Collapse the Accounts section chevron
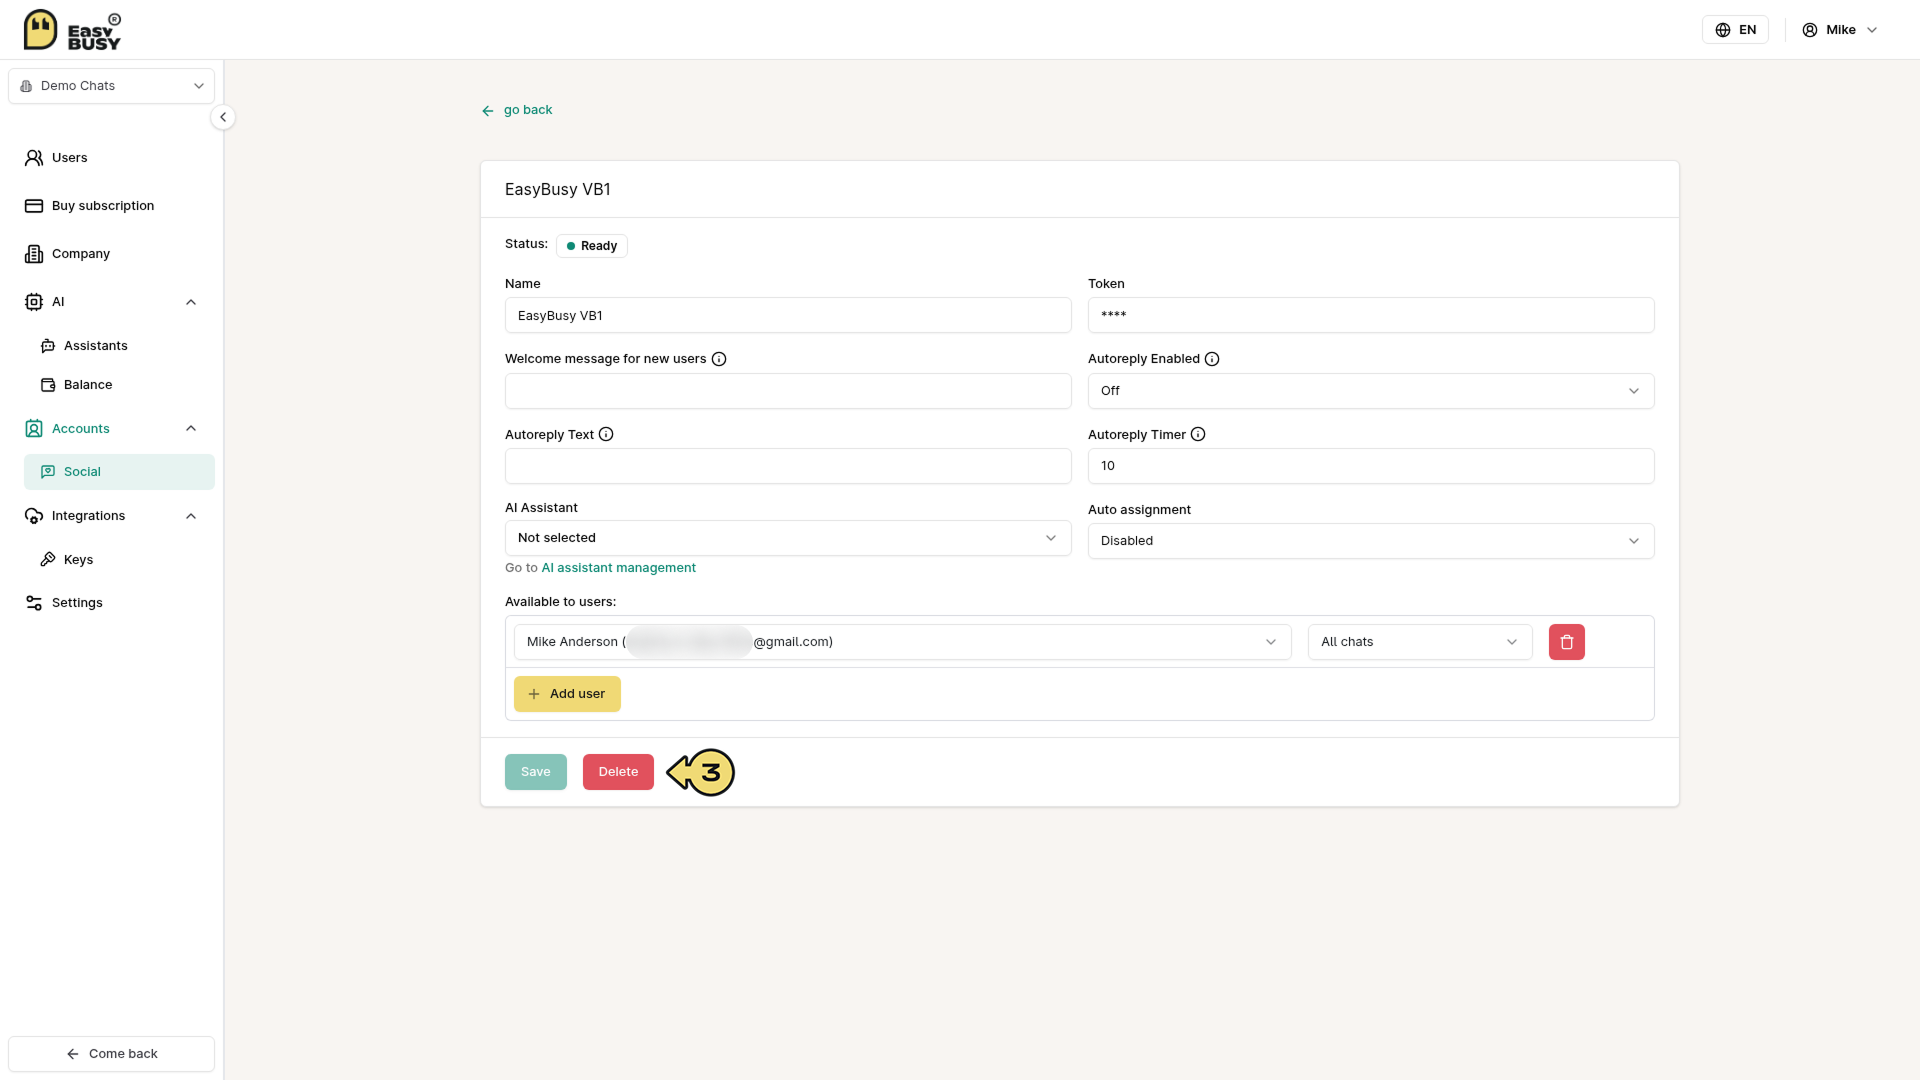The image size is (1920, 1080). click(191, 429)
